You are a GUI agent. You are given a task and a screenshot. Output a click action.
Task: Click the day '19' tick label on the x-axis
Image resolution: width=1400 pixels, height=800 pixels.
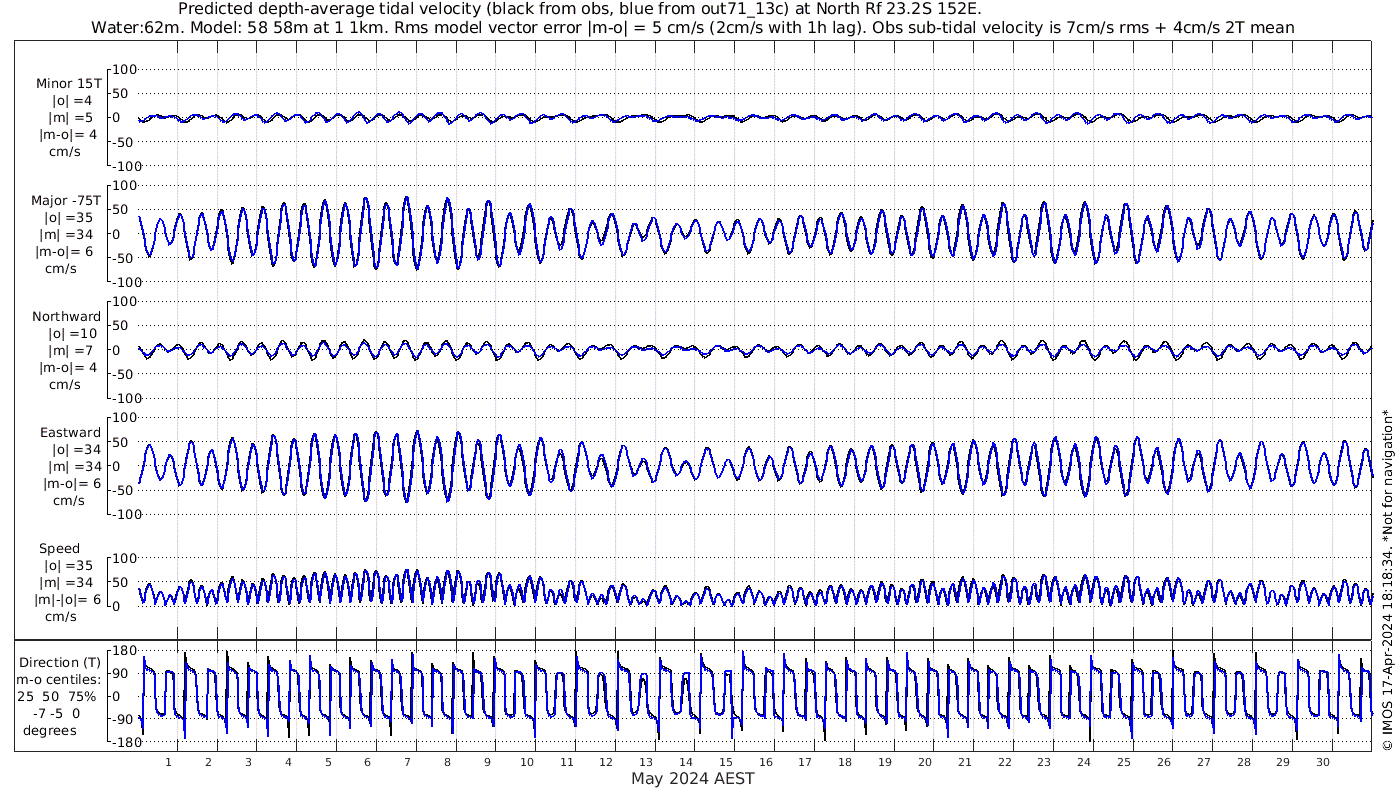coord(885,762)
